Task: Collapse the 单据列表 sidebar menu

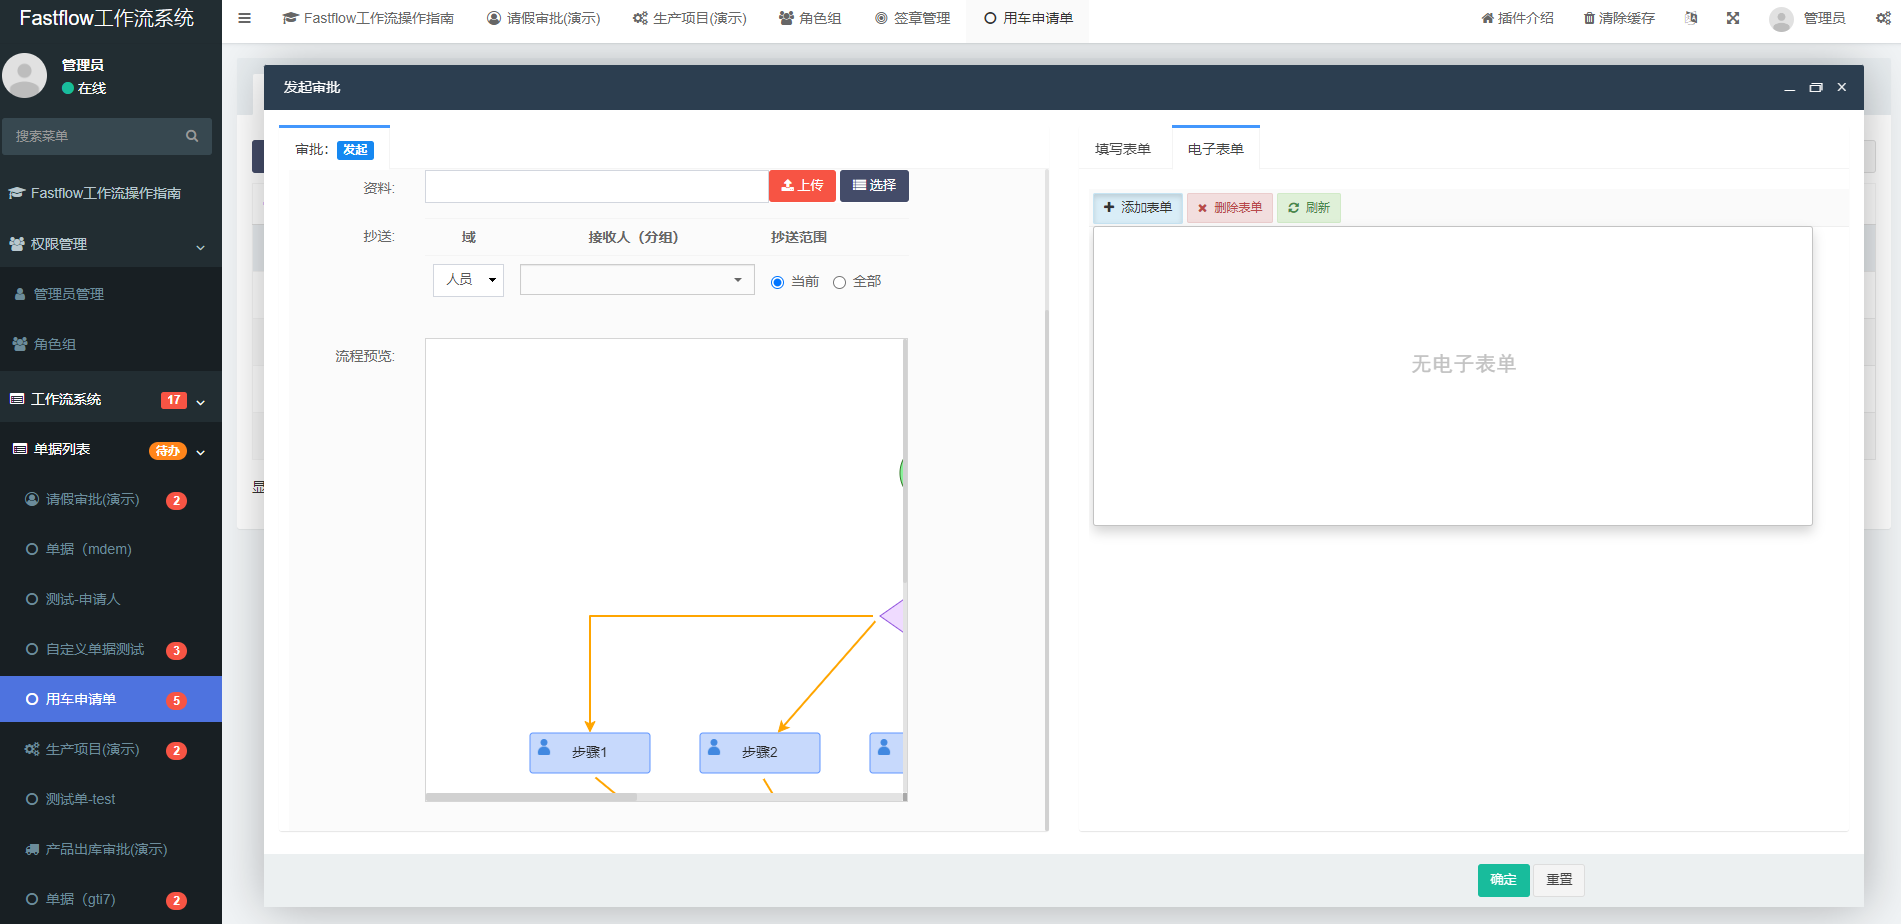Action: point(111,450)
